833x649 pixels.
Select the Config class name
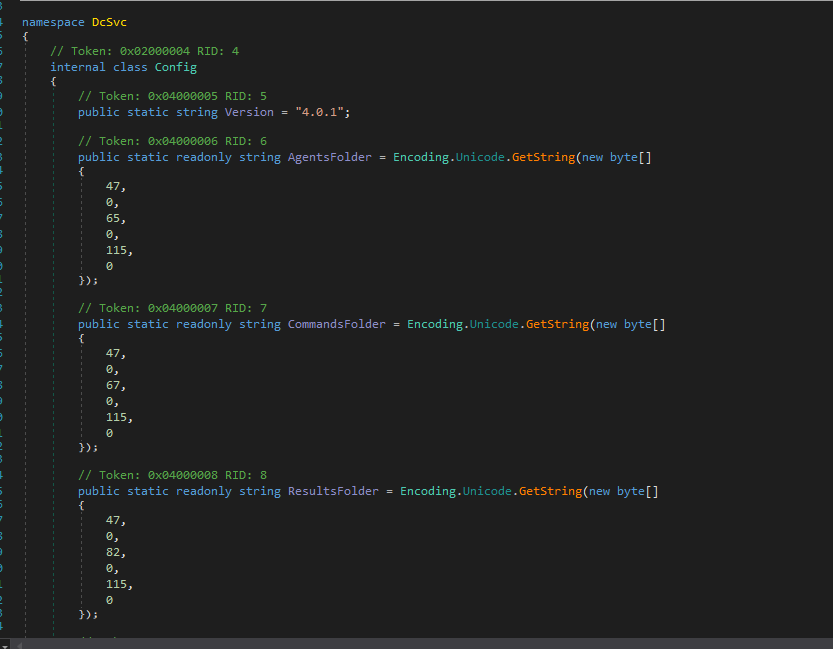(175, 67)
